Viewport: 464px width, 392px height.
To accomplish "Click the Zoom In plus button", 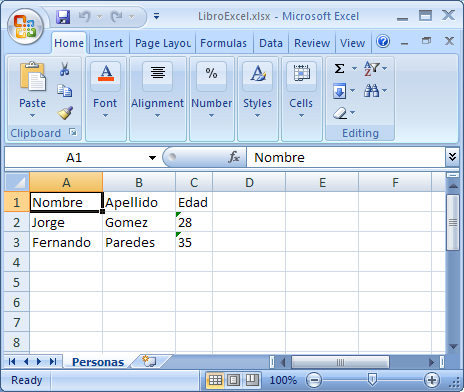I will coord(432,380).
